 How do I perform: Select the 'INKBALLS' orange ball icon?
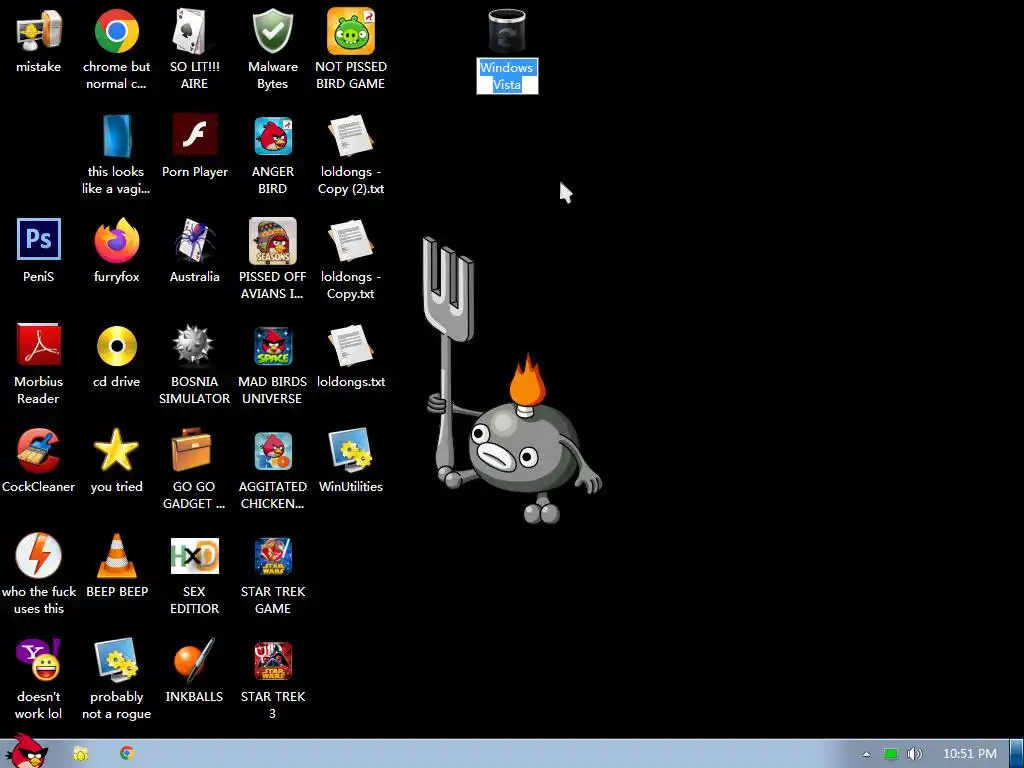[x=194, y=660]
